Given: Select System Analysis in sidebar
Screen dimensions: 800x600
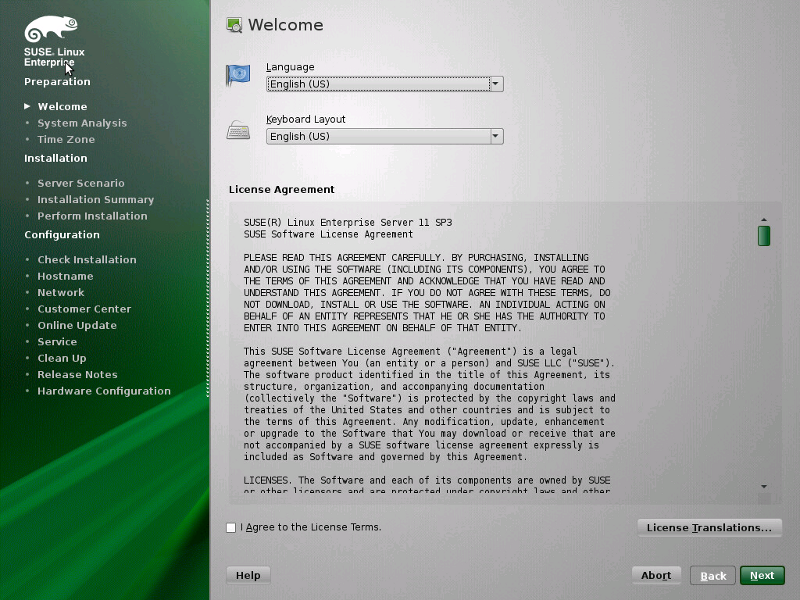Looking at the screenshot, I should (x=82, y=123).
